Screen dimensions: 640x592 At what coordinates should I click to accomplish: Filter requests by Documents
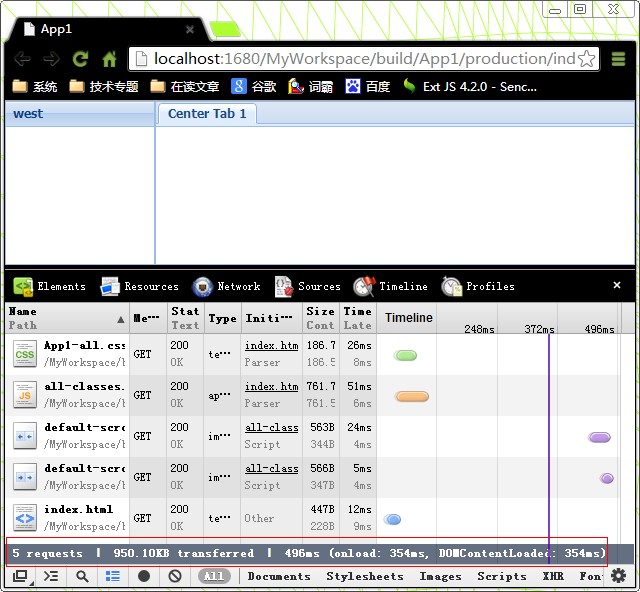(x=279, y=576)
